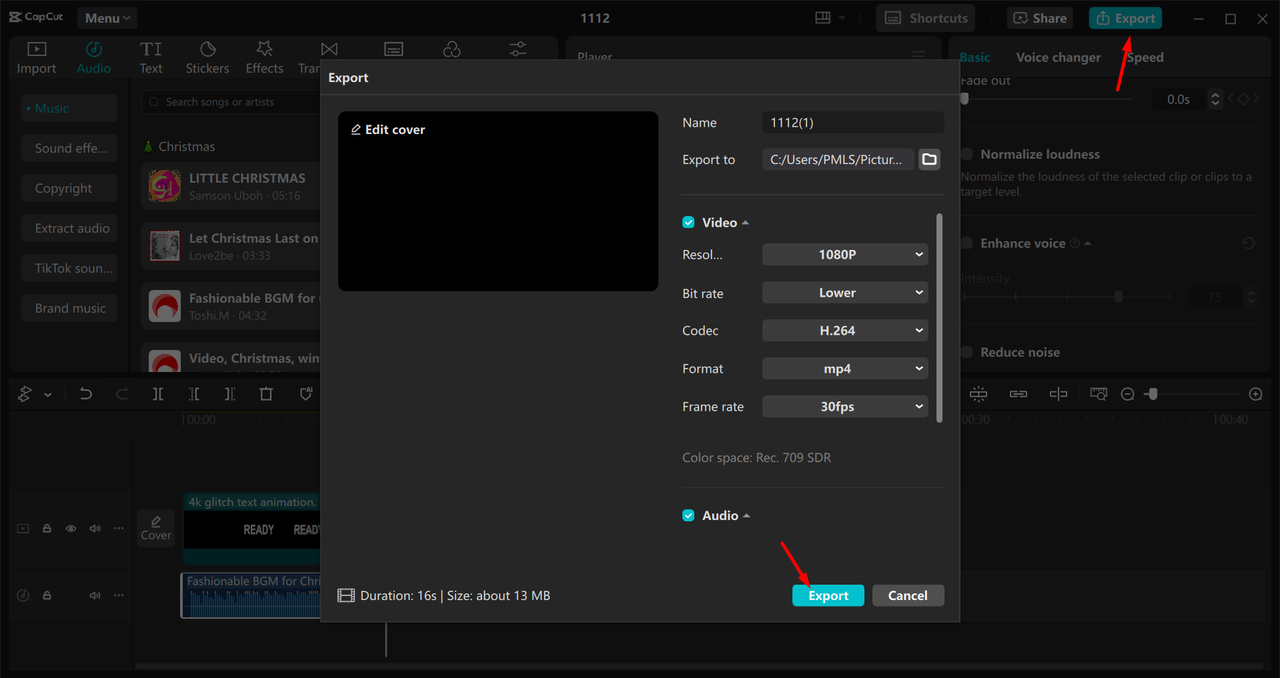This screenshot has width=1280, height=678.
Task: Click the Import media icon
Action: coord(37,49)
